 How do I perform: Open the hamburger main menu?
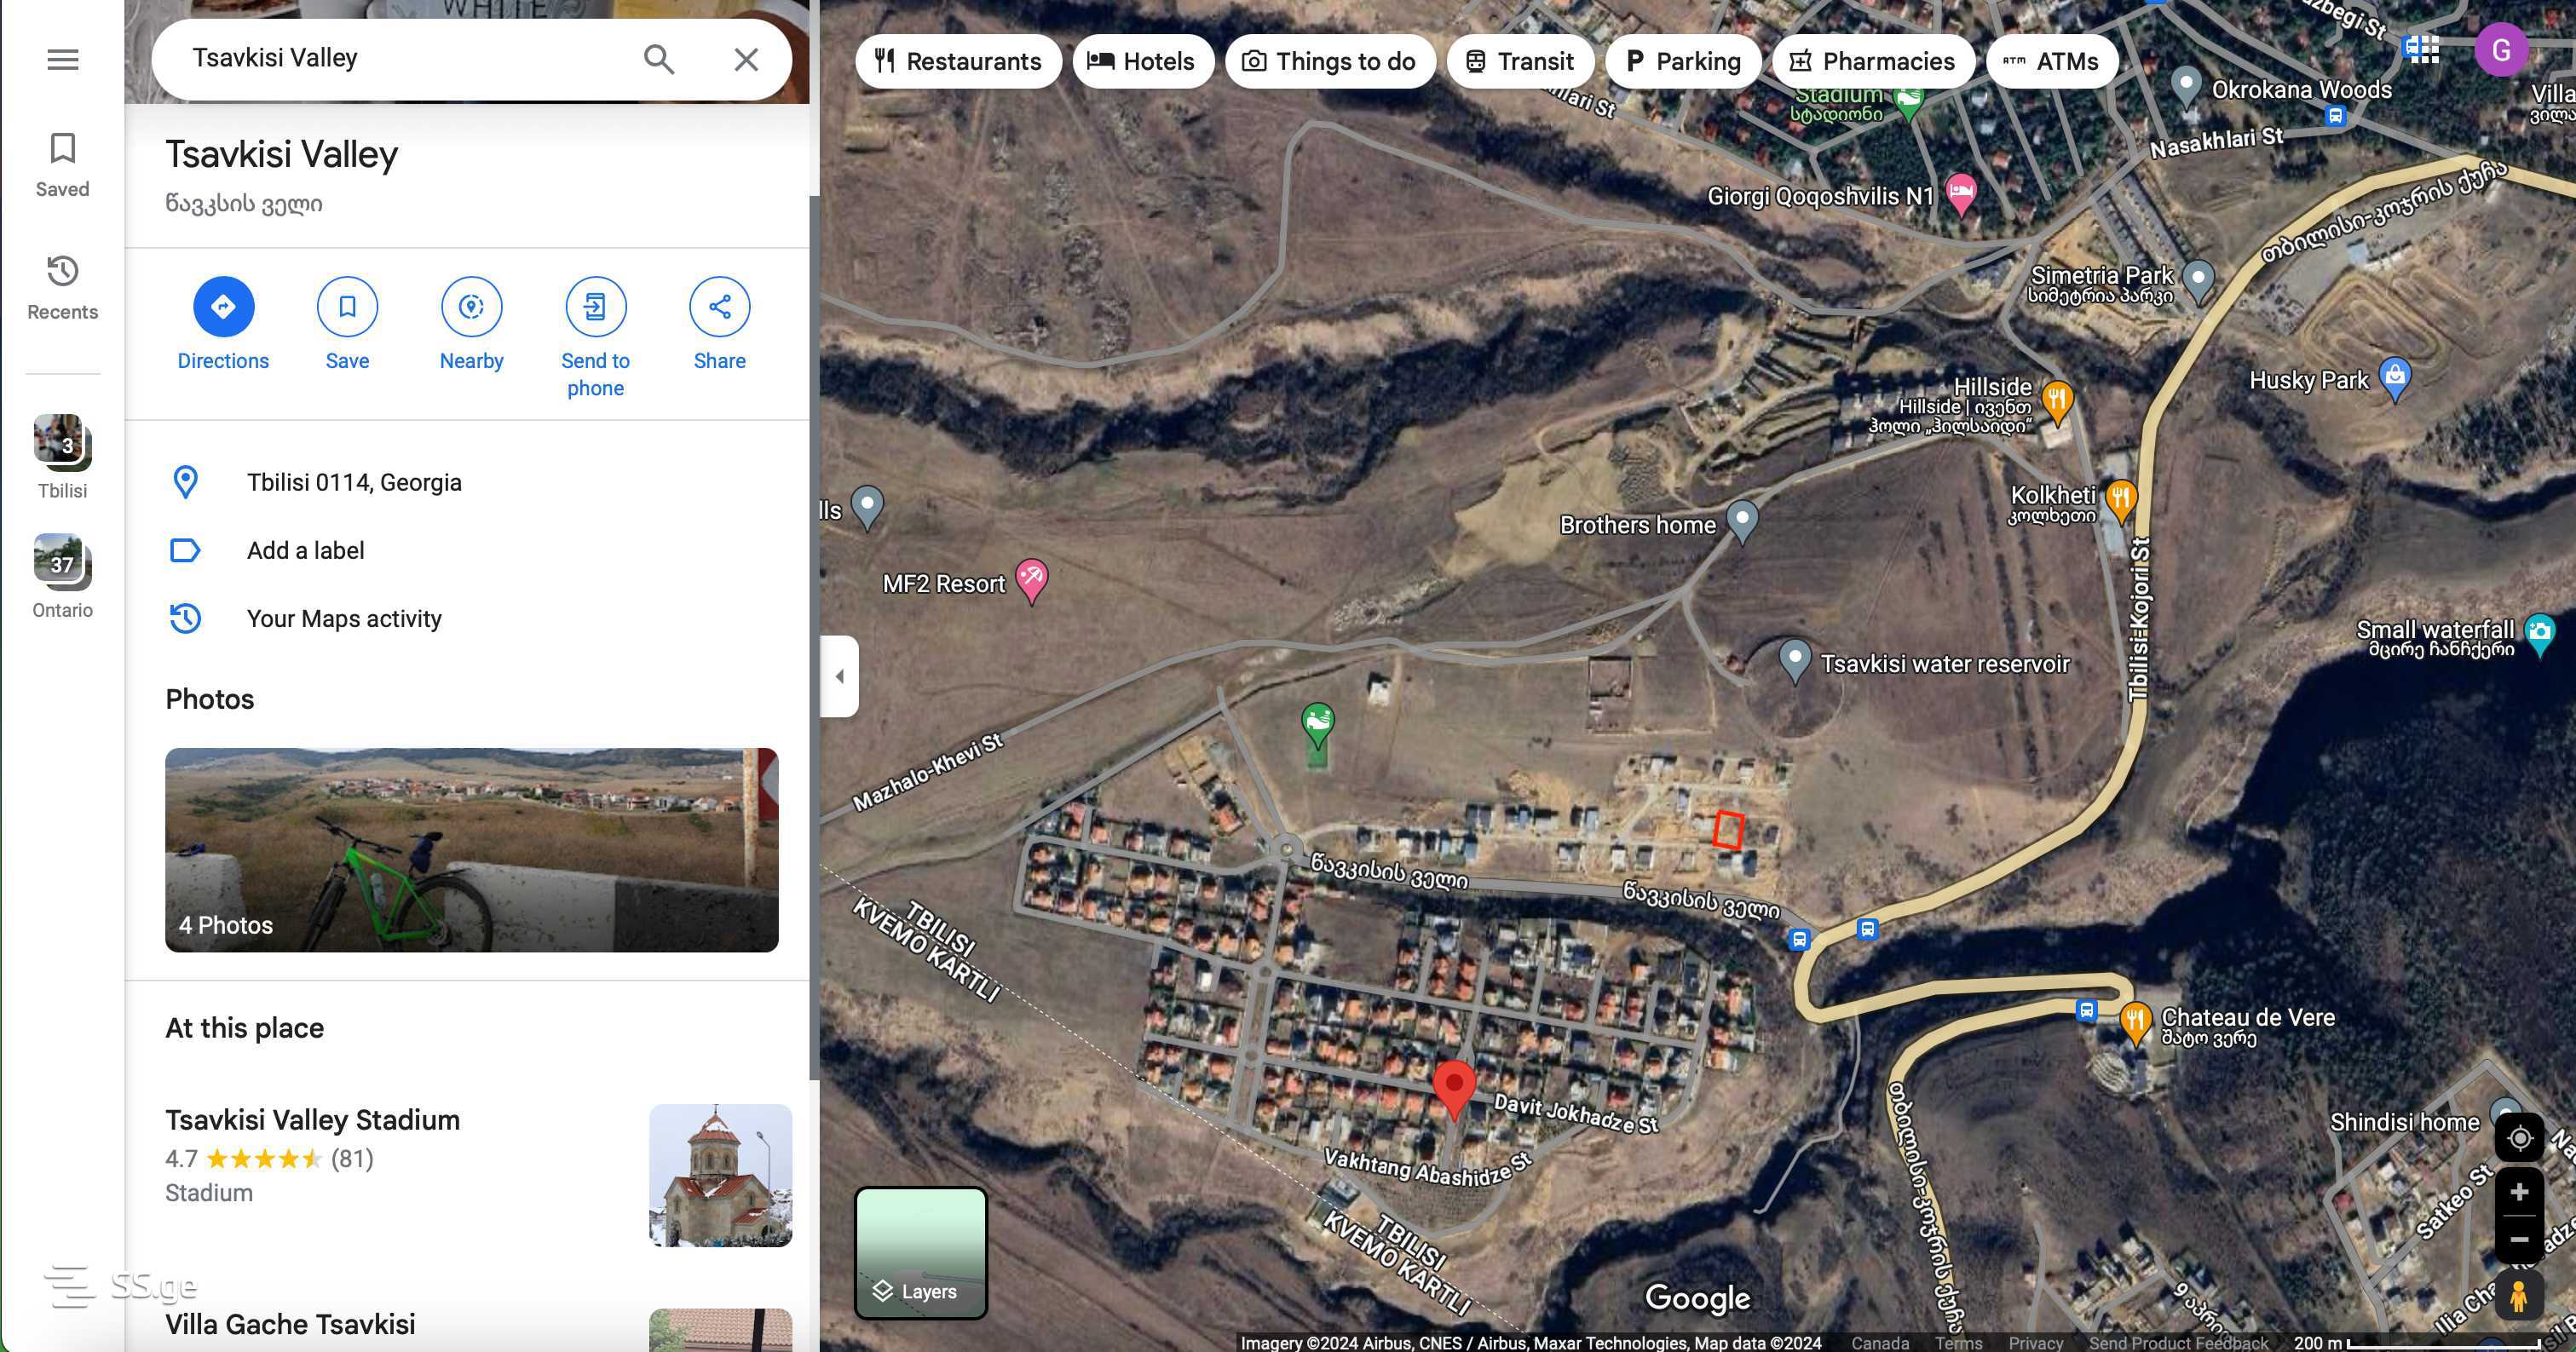[63, 59]
